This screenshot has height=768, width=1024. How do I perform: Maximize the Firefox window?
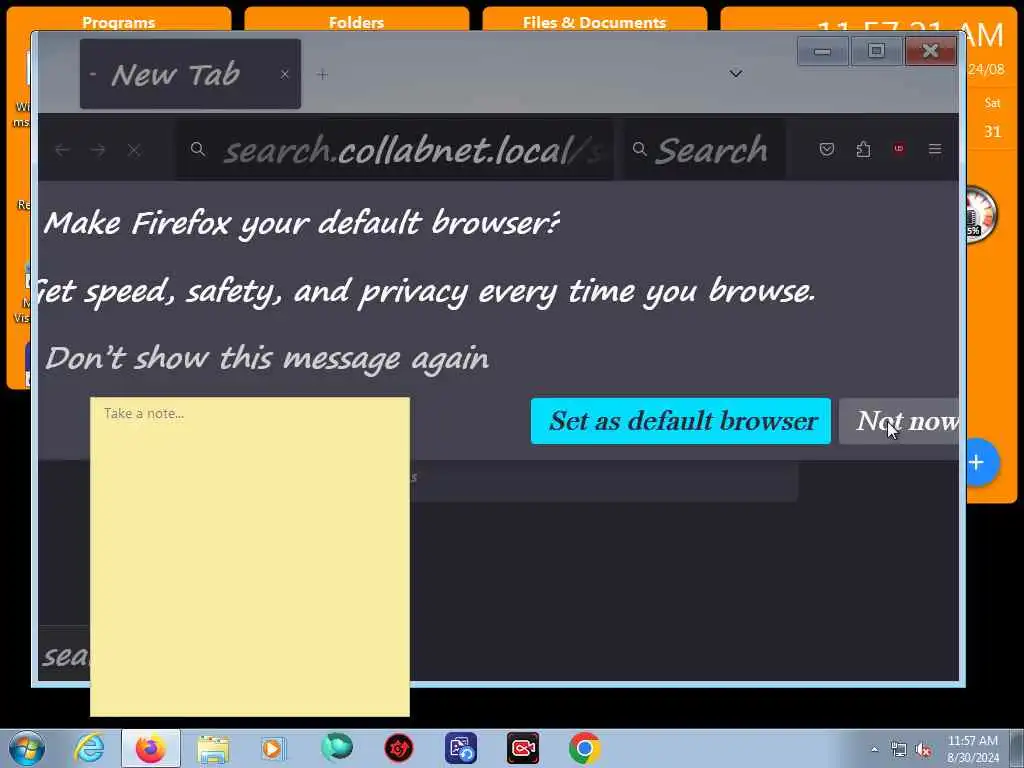tap(876, 51)
